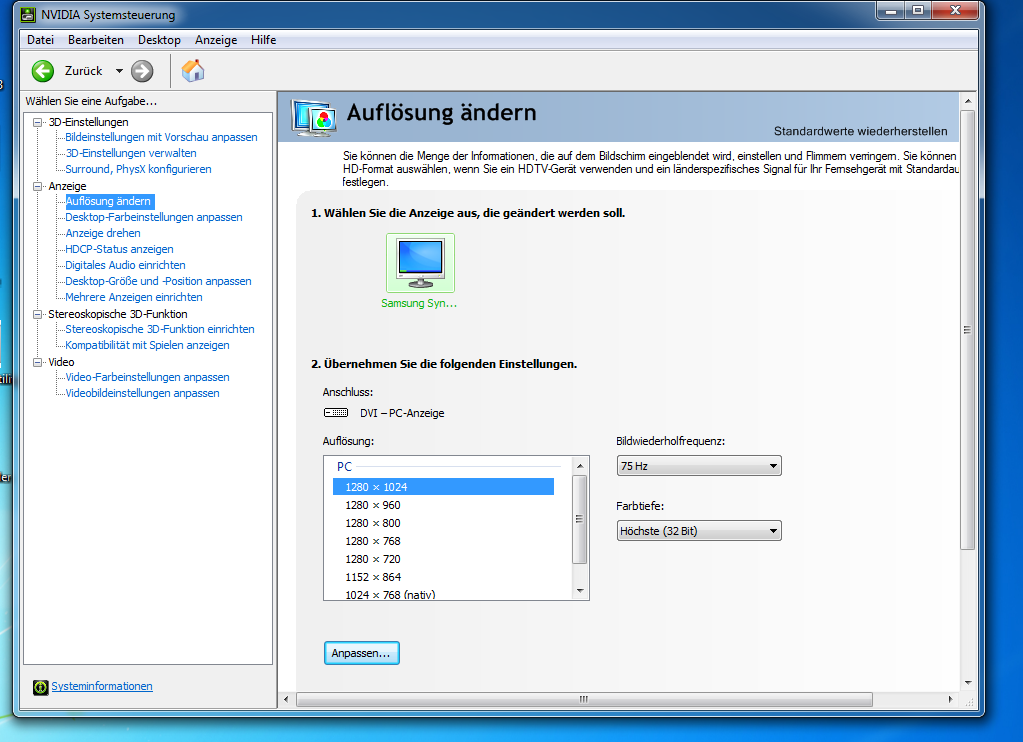Click the NVIDIA title bar app icon
This screenshot has width=1023, height=742.
coord(28,14)
